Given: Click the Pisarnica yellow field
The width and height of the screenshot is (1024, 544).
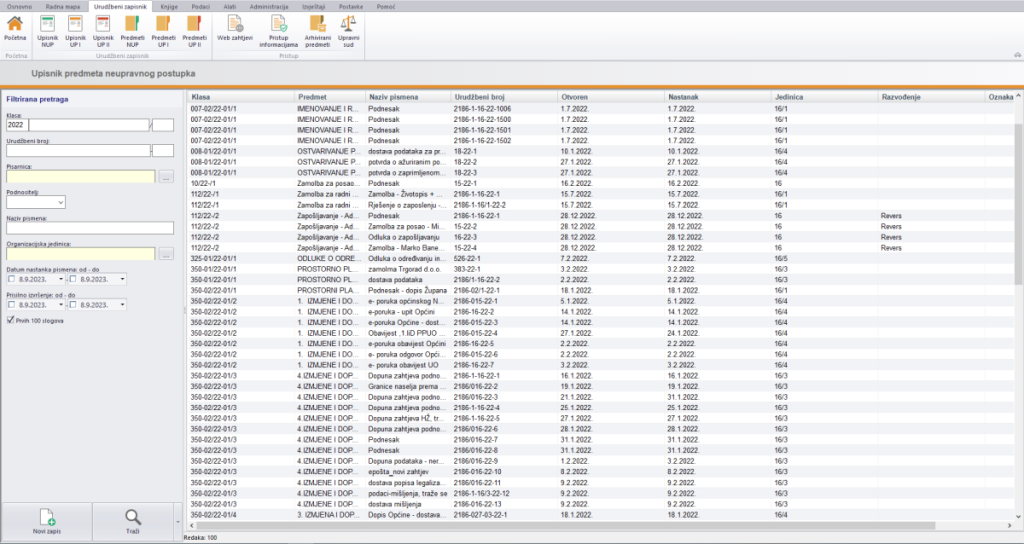Looking at the screenshot, I should click(81, 176).
